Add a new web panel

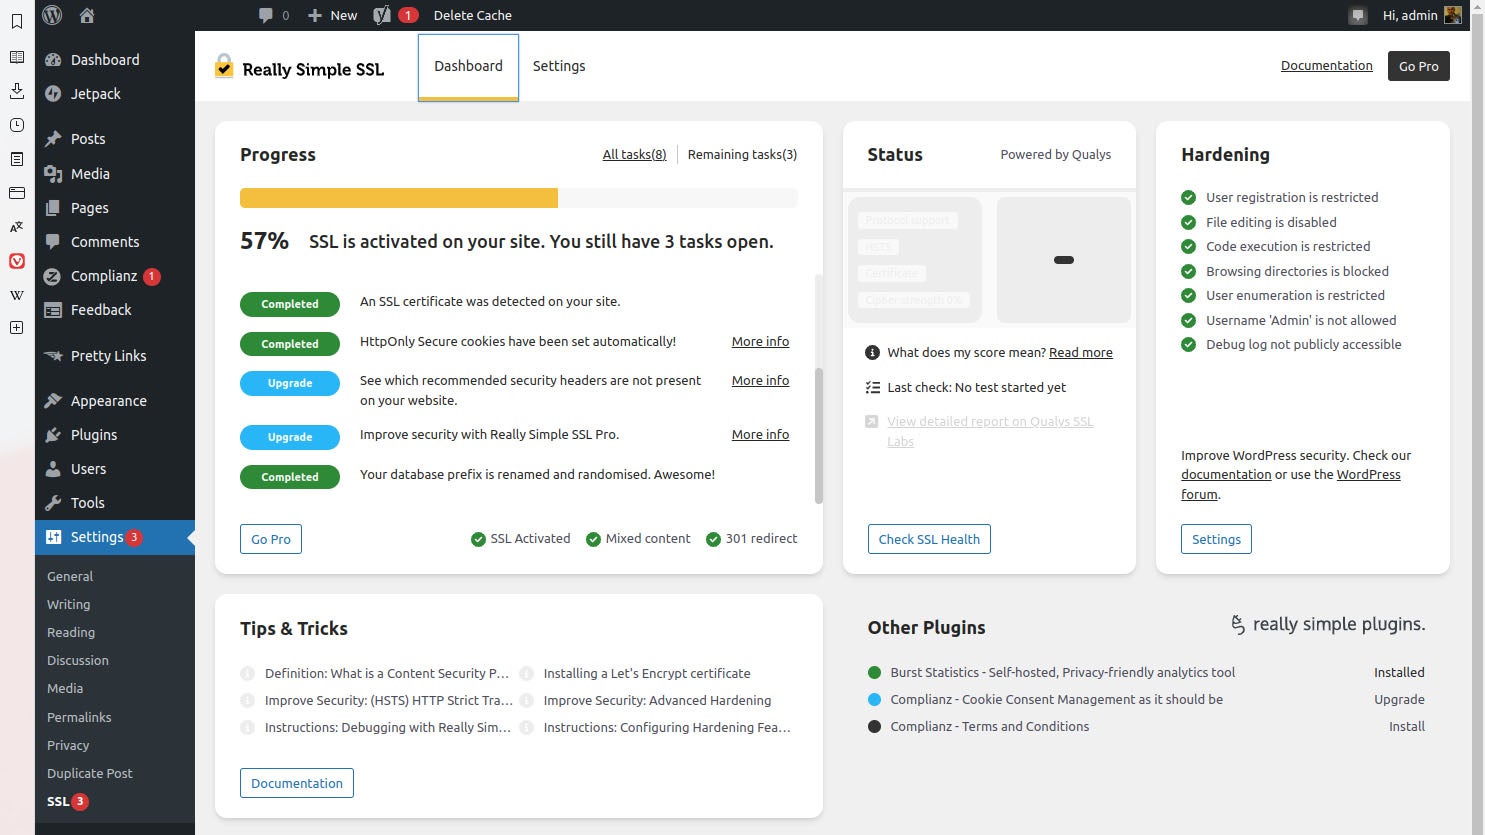(x=16, y=328)
